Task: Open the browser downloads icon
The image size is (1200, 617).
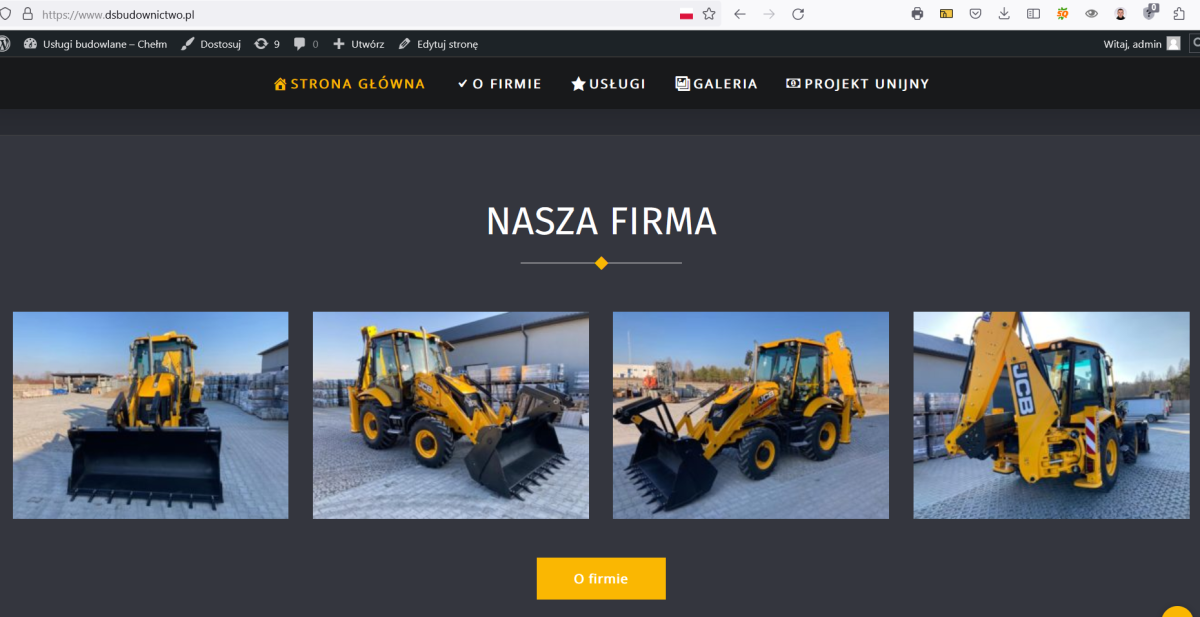Action: click(x=1004, y=14)
